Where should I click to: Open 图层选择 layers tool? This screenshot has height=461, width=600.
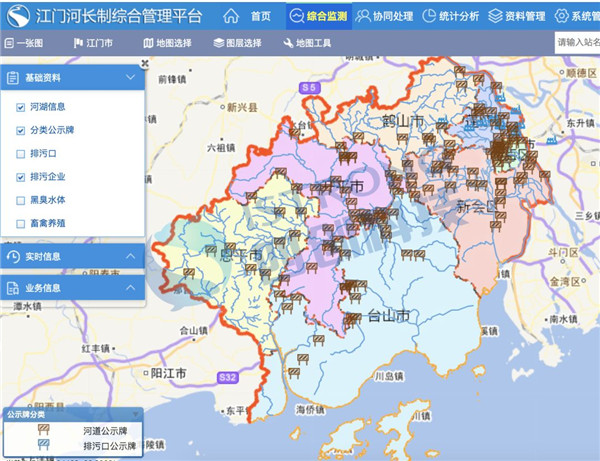[x=219, y=43]
